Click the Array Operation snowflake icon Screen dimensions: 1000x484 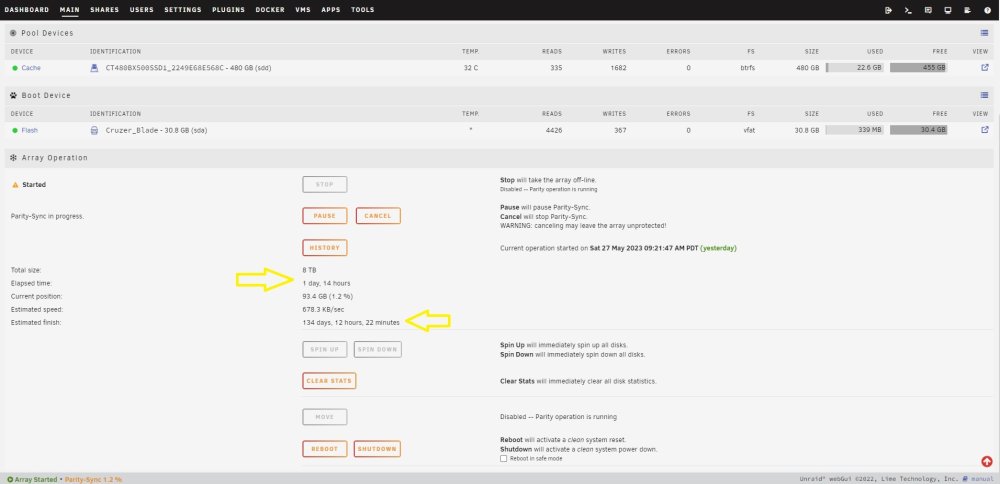pyautogui.click(x=13, y=158)
